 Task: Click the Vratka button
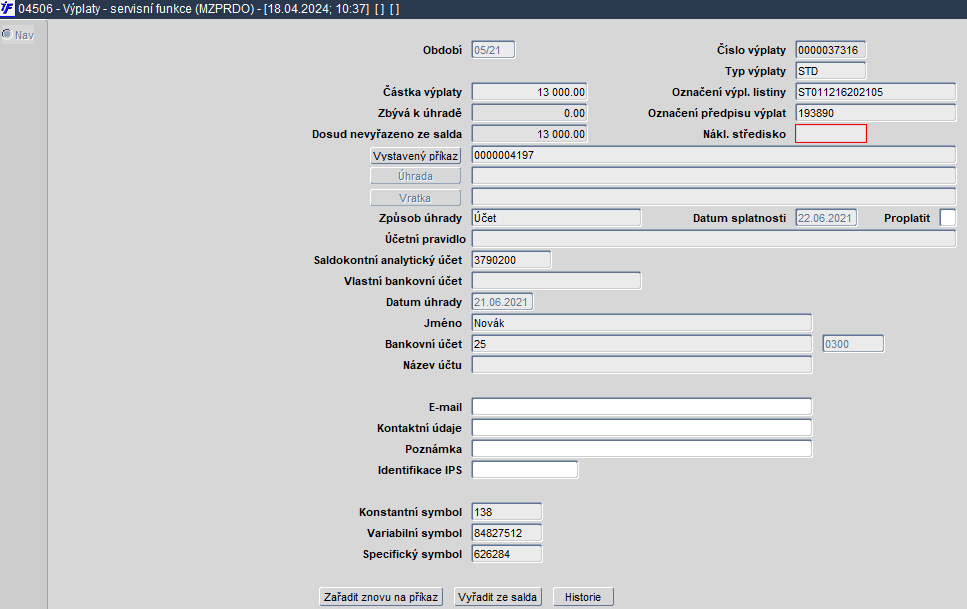[415, 197]
